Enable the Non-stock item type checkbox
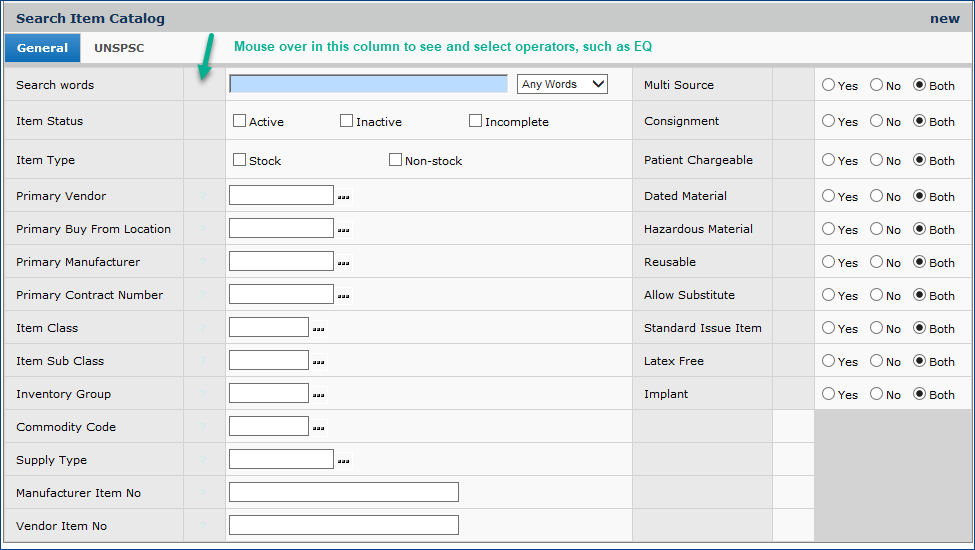The height and width of the screenshot is (550, 975). click(395, 160)
